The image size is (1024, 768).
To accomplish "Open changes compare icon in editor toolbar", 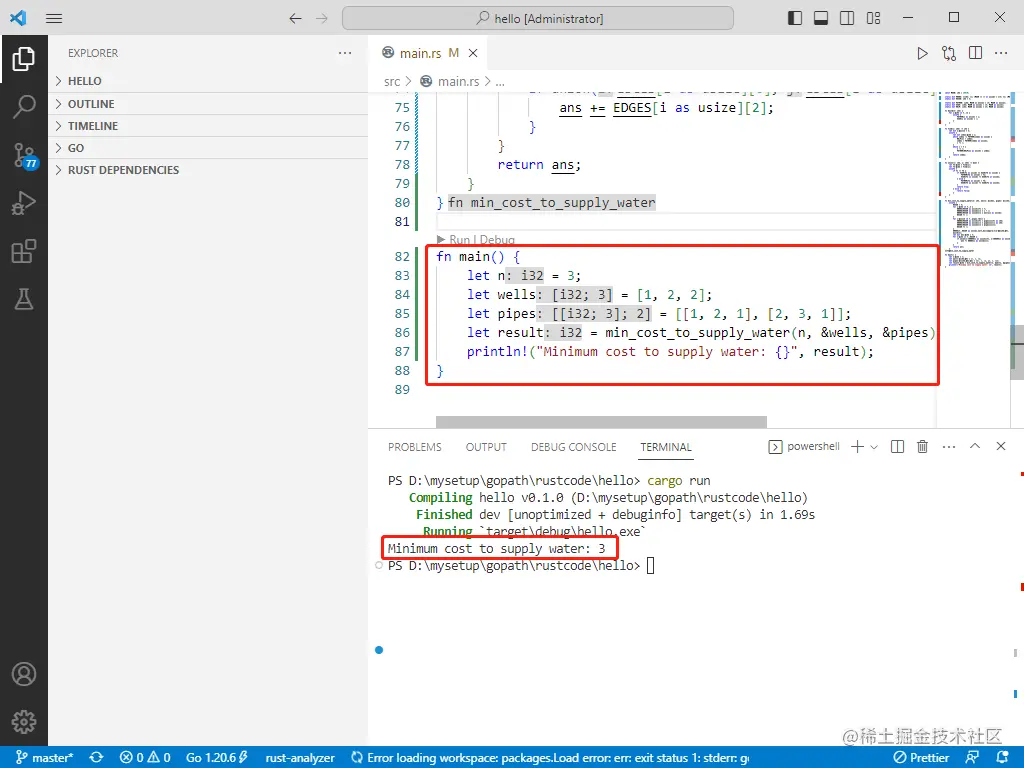I will [x=949, y=54].
